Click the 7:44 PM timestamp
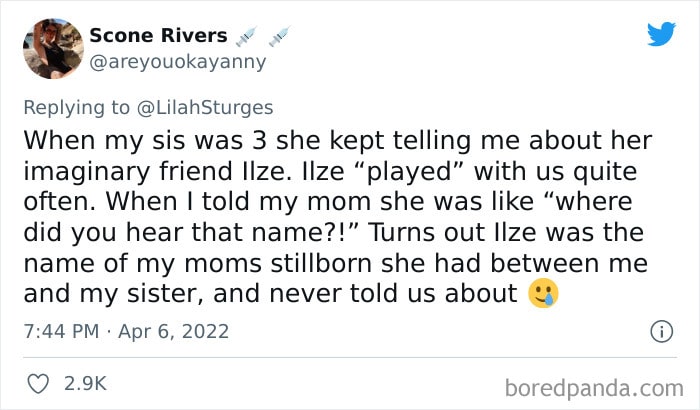The height and width of the screenshot is (410, 700). (x=61, y=331)
